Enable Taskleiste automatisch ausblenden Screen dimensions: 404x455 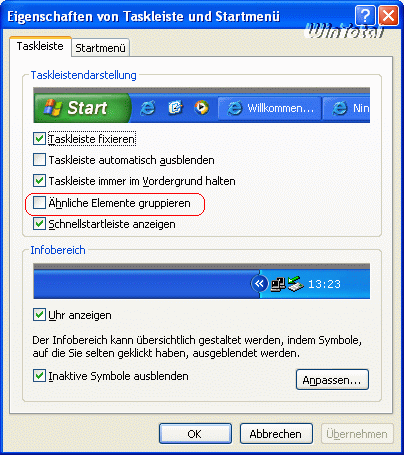click(39, 160)
